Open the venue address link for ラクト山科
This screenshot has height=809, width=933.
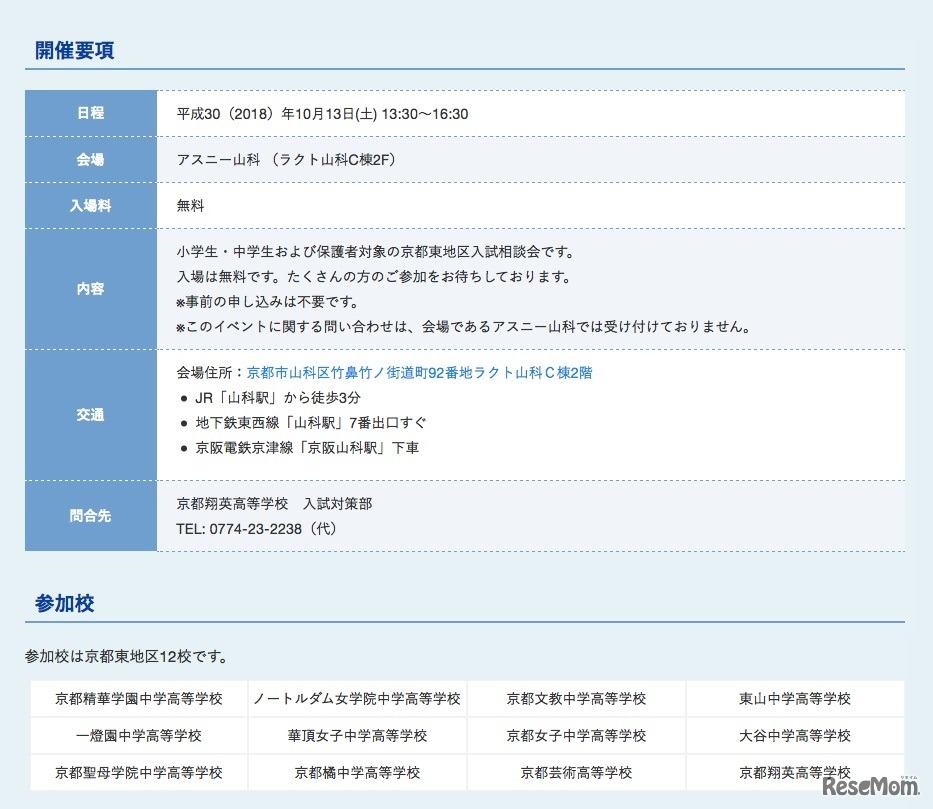tap(419, 373)
